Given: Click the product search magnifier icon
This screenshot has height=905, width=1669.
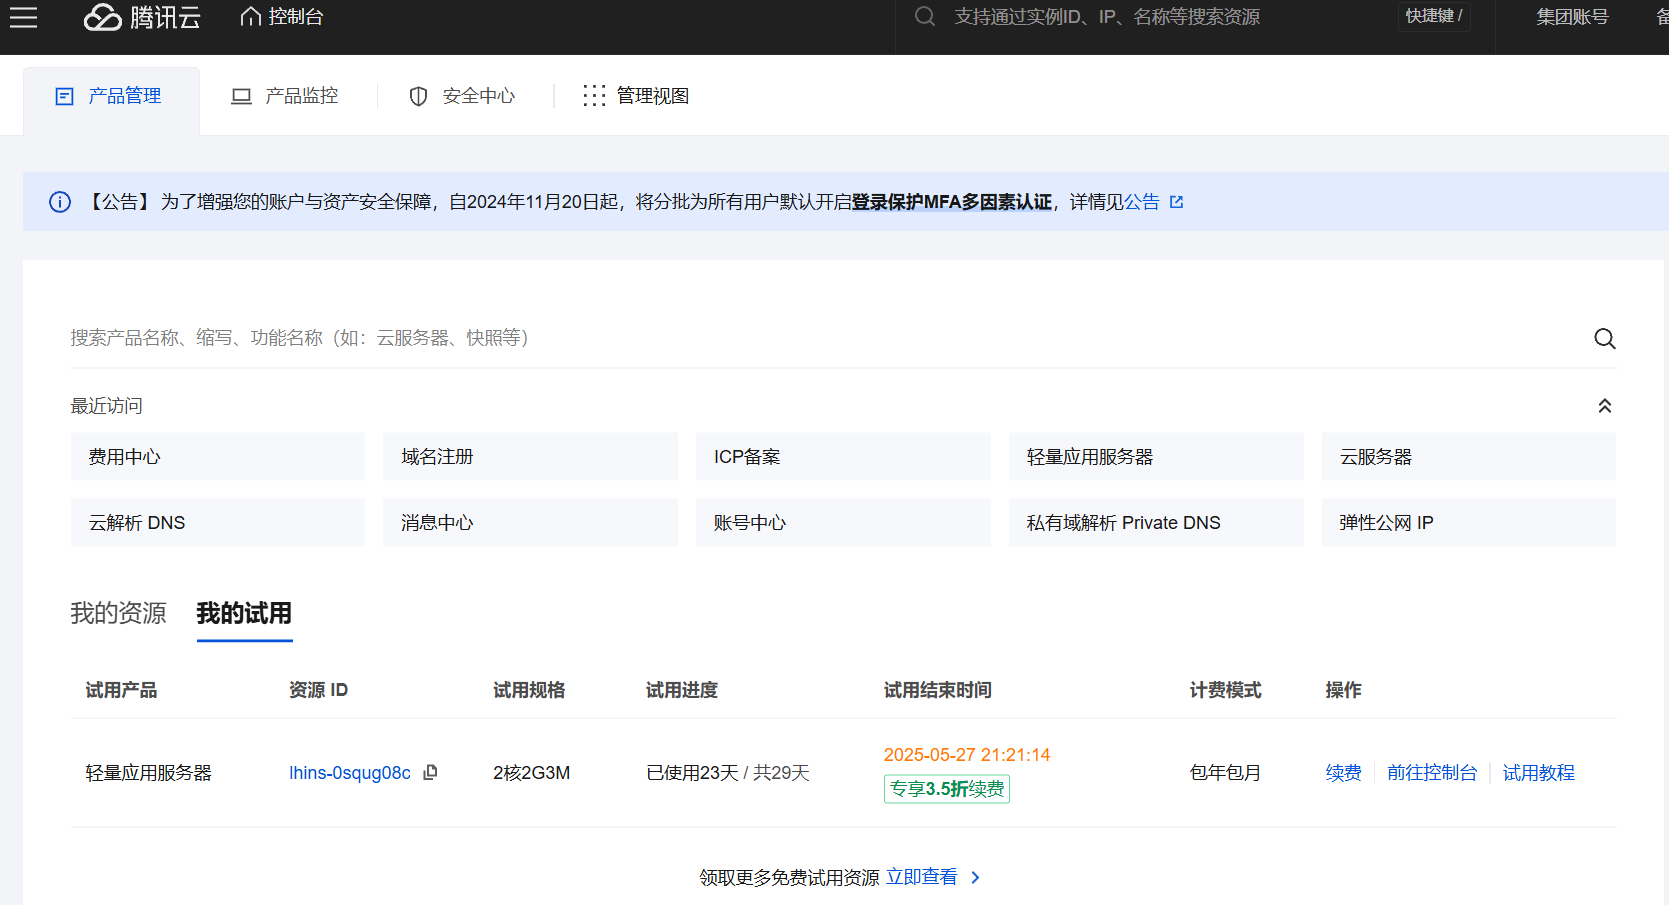Looking at the screenshot, I should click(x=1604, y=338).
